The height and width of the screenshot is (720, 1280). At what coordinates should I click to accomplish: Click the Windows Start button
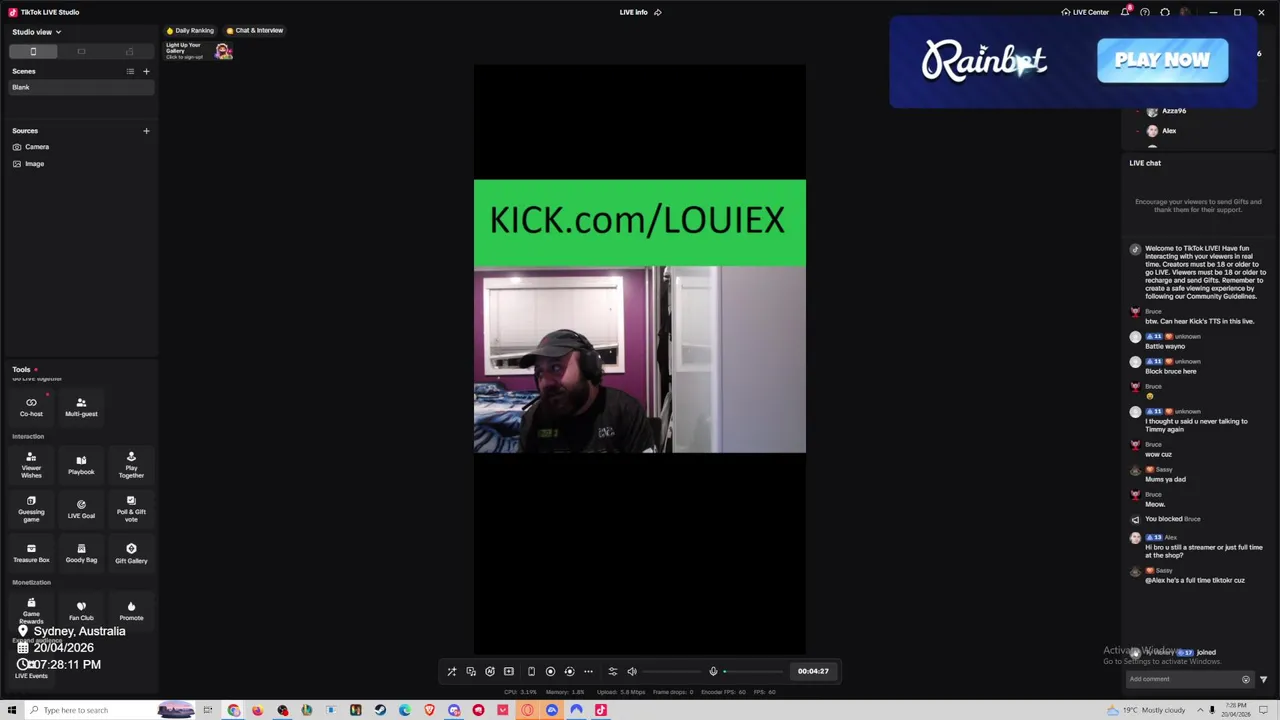point(12,710)
